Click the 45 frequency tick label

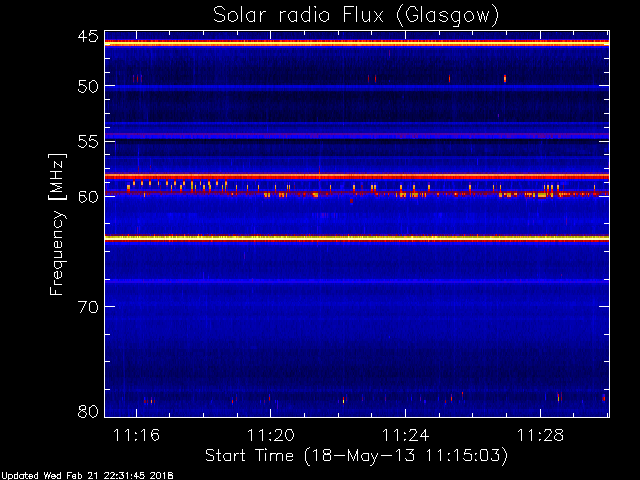tap(88, 37)
